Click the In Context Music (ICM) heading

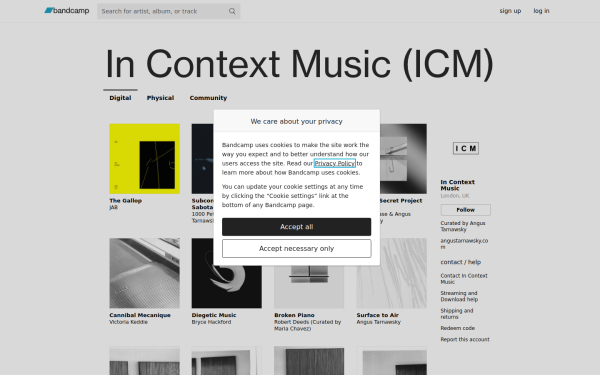click(x=300, y=64)
